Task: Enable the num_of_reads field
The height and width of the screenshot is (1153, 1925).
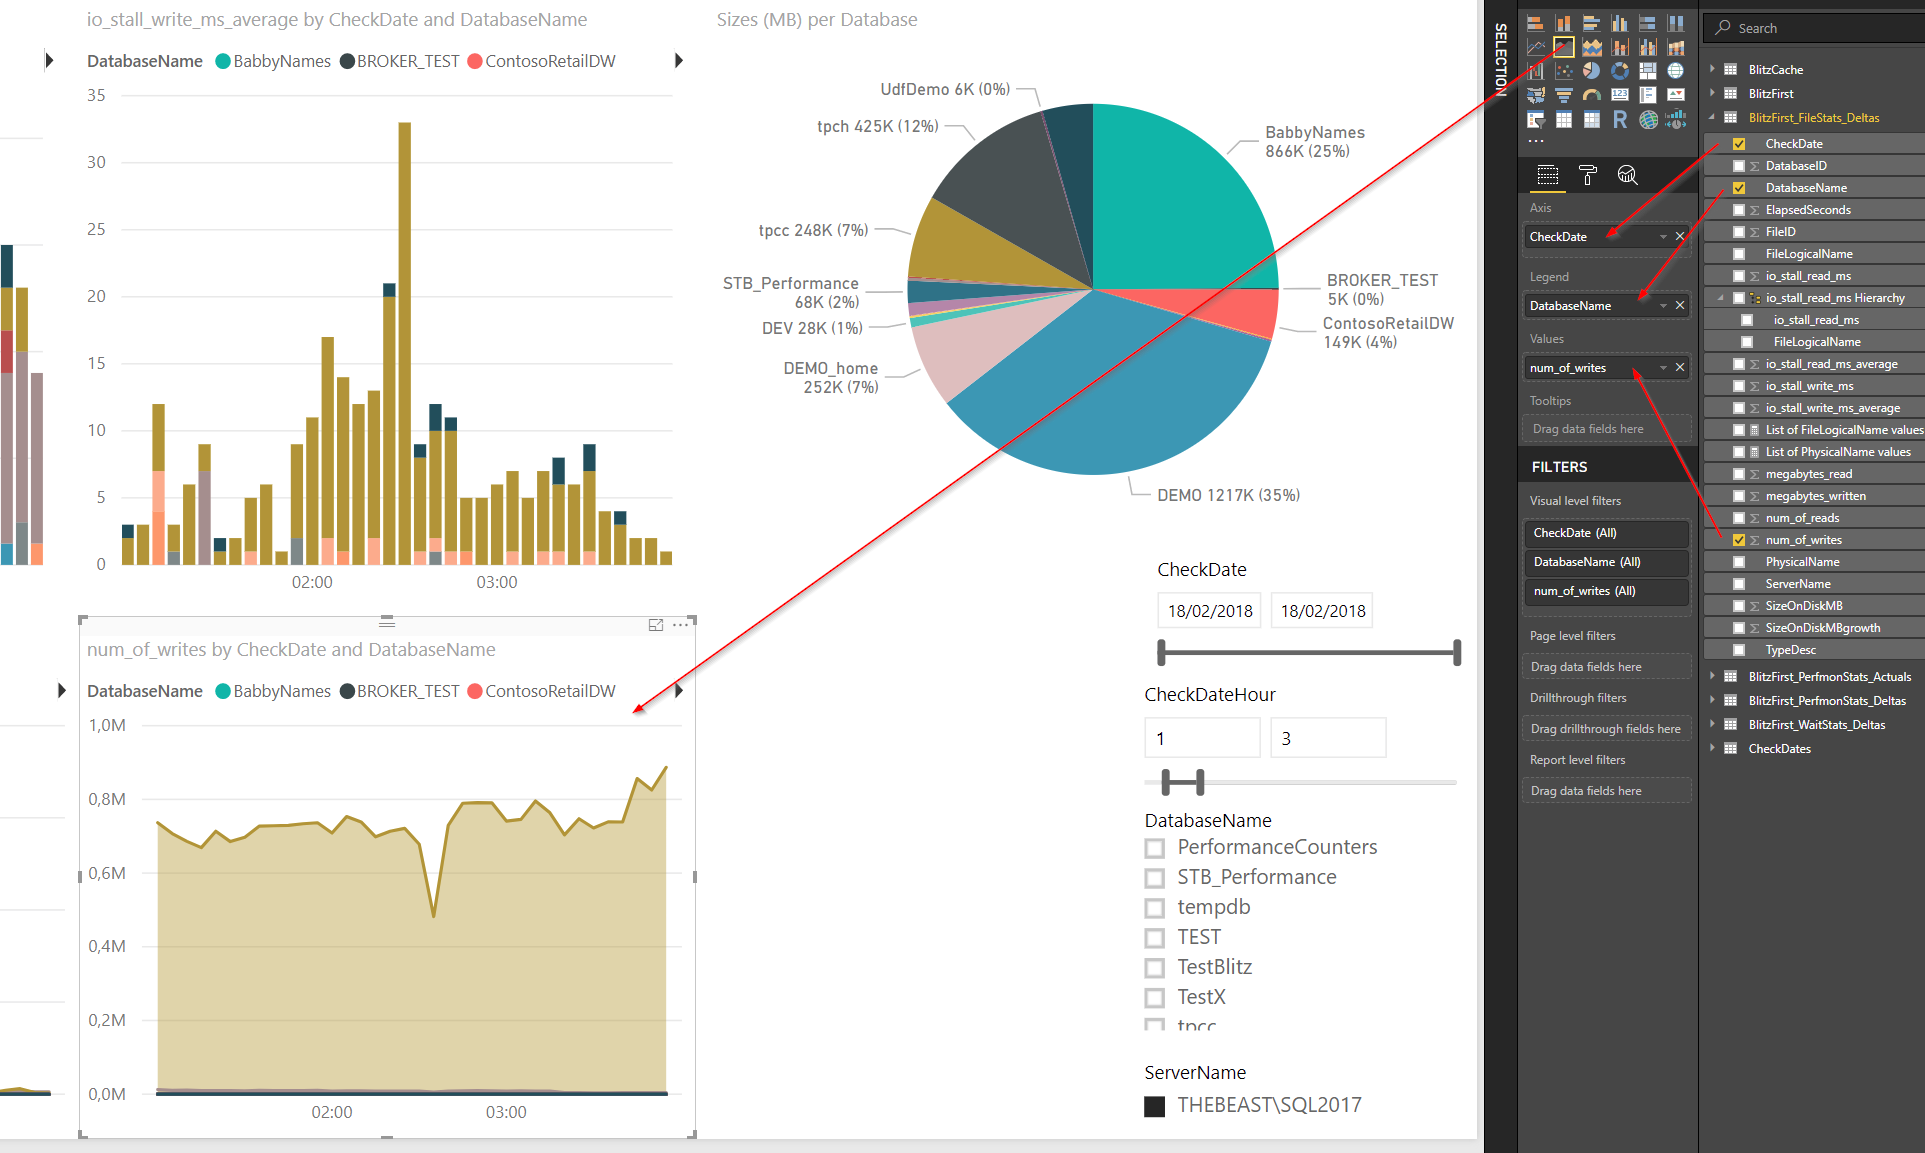Action: [x=1739, y=518]
